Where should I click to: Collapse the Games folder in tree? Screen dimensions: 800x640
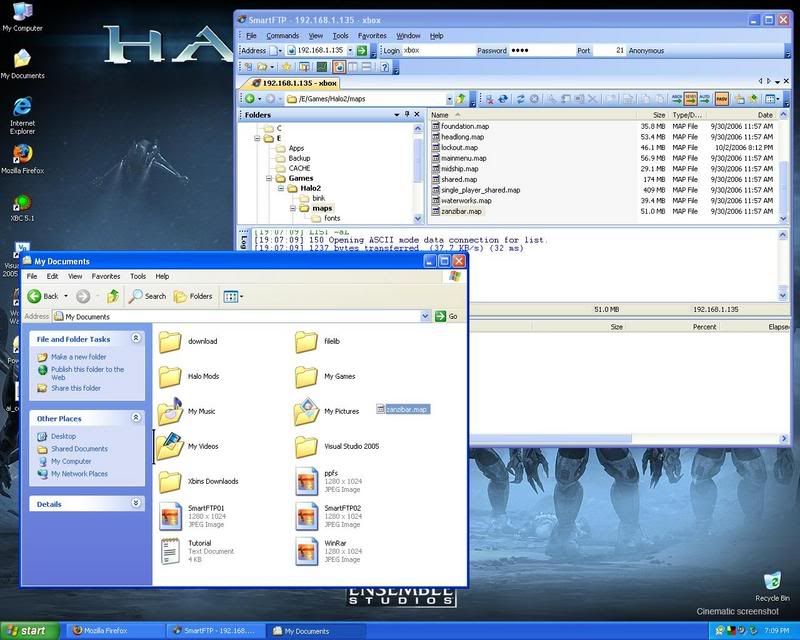click(269, 178)
